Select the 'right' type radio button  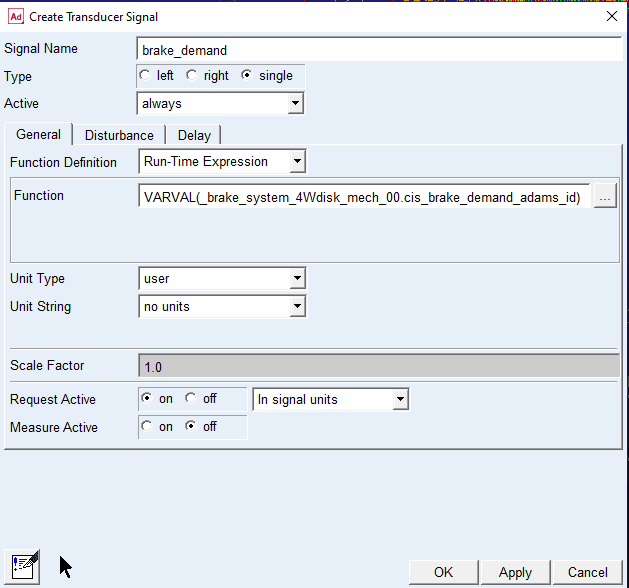point(192,75)
